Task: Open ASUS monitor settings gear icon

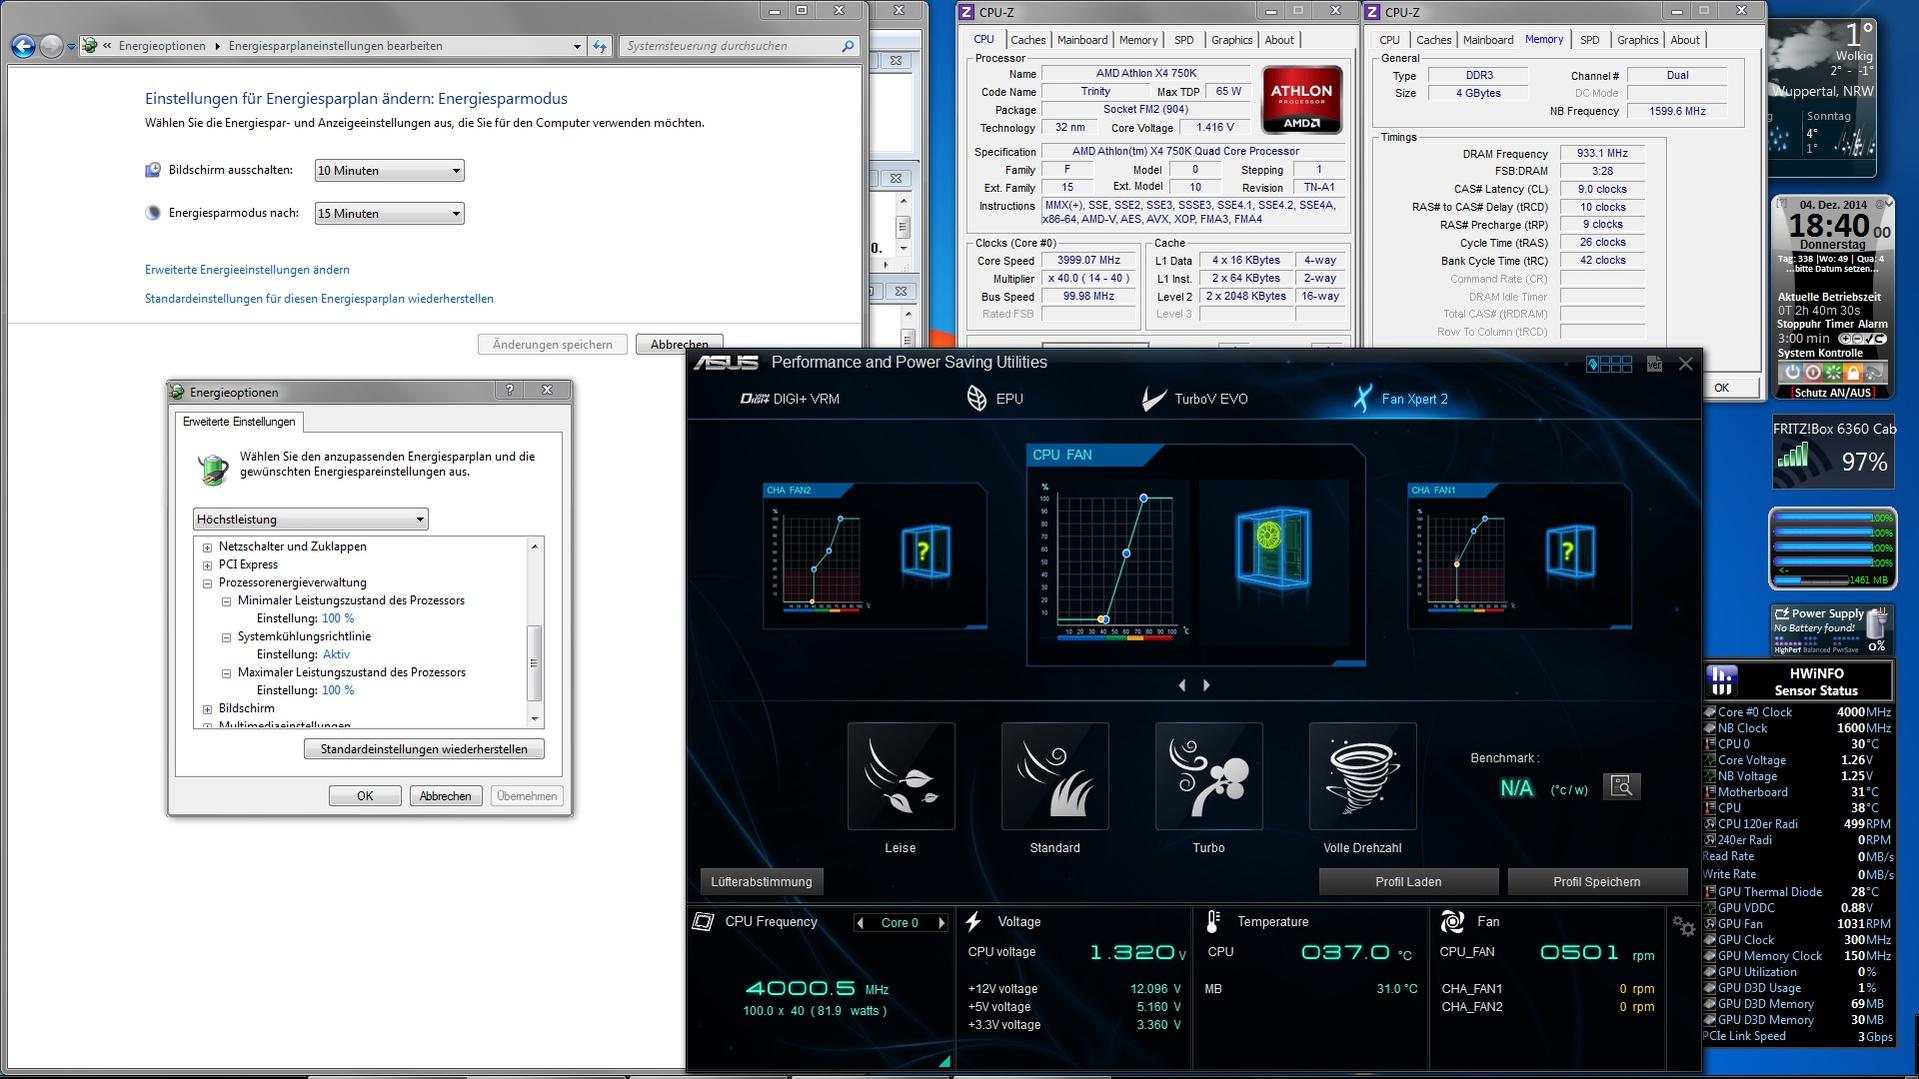Action: [x=1684, y=927]
